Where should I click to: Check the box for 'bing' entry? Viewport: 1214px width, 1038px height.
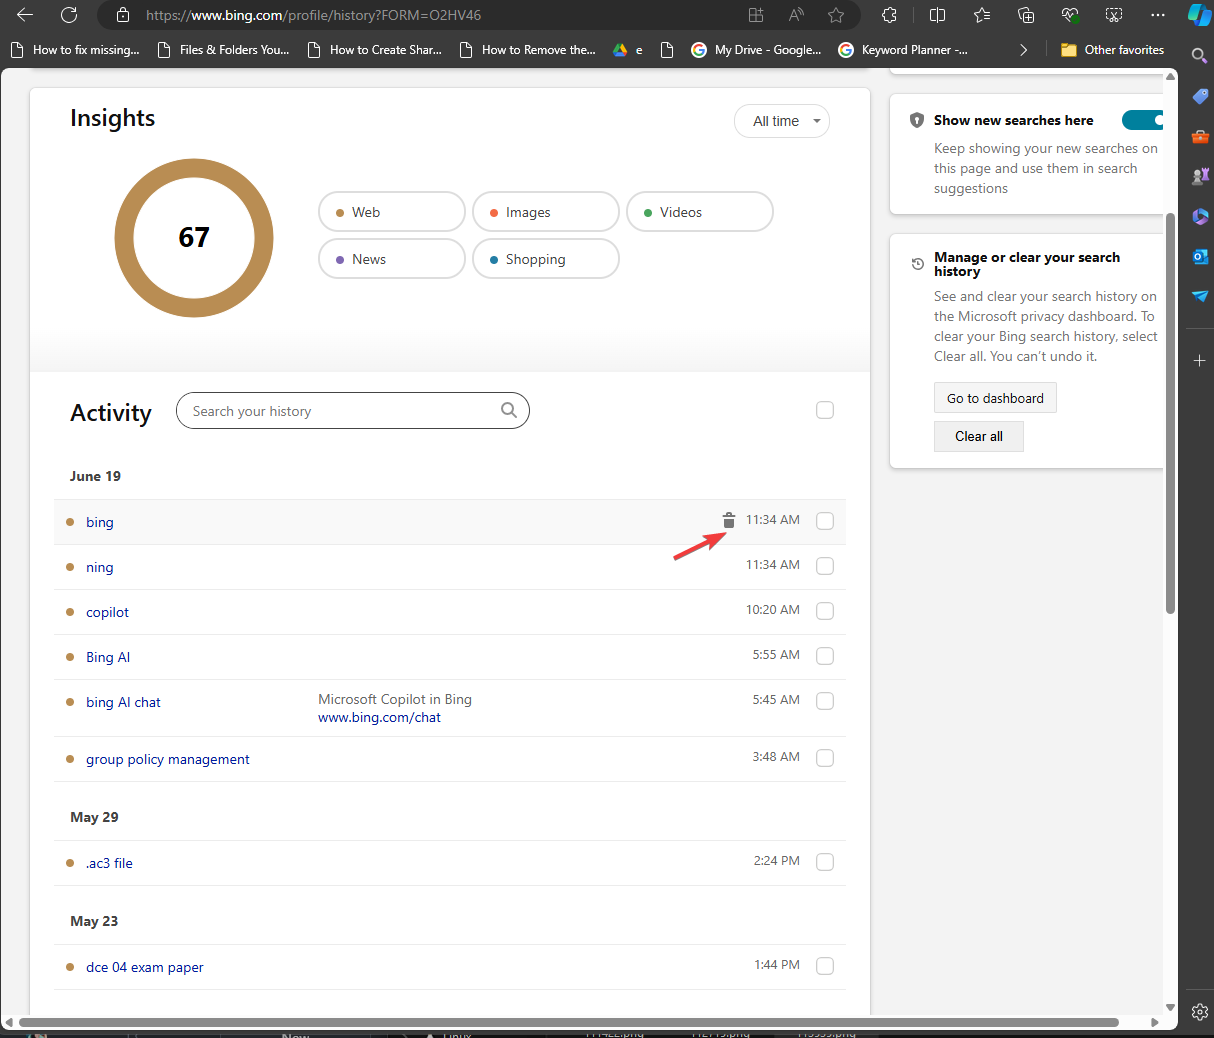point(825,521)
